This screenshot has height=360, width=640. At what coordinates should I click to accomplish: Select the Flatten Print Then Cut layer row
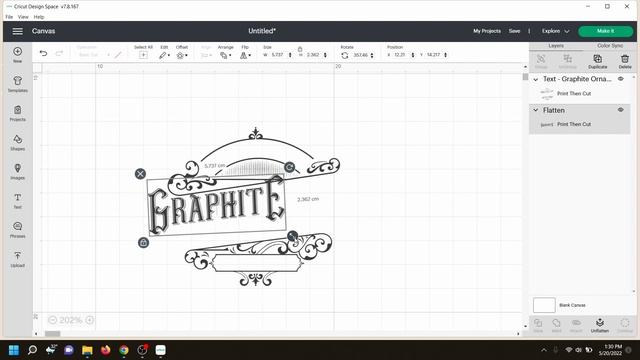580,124
